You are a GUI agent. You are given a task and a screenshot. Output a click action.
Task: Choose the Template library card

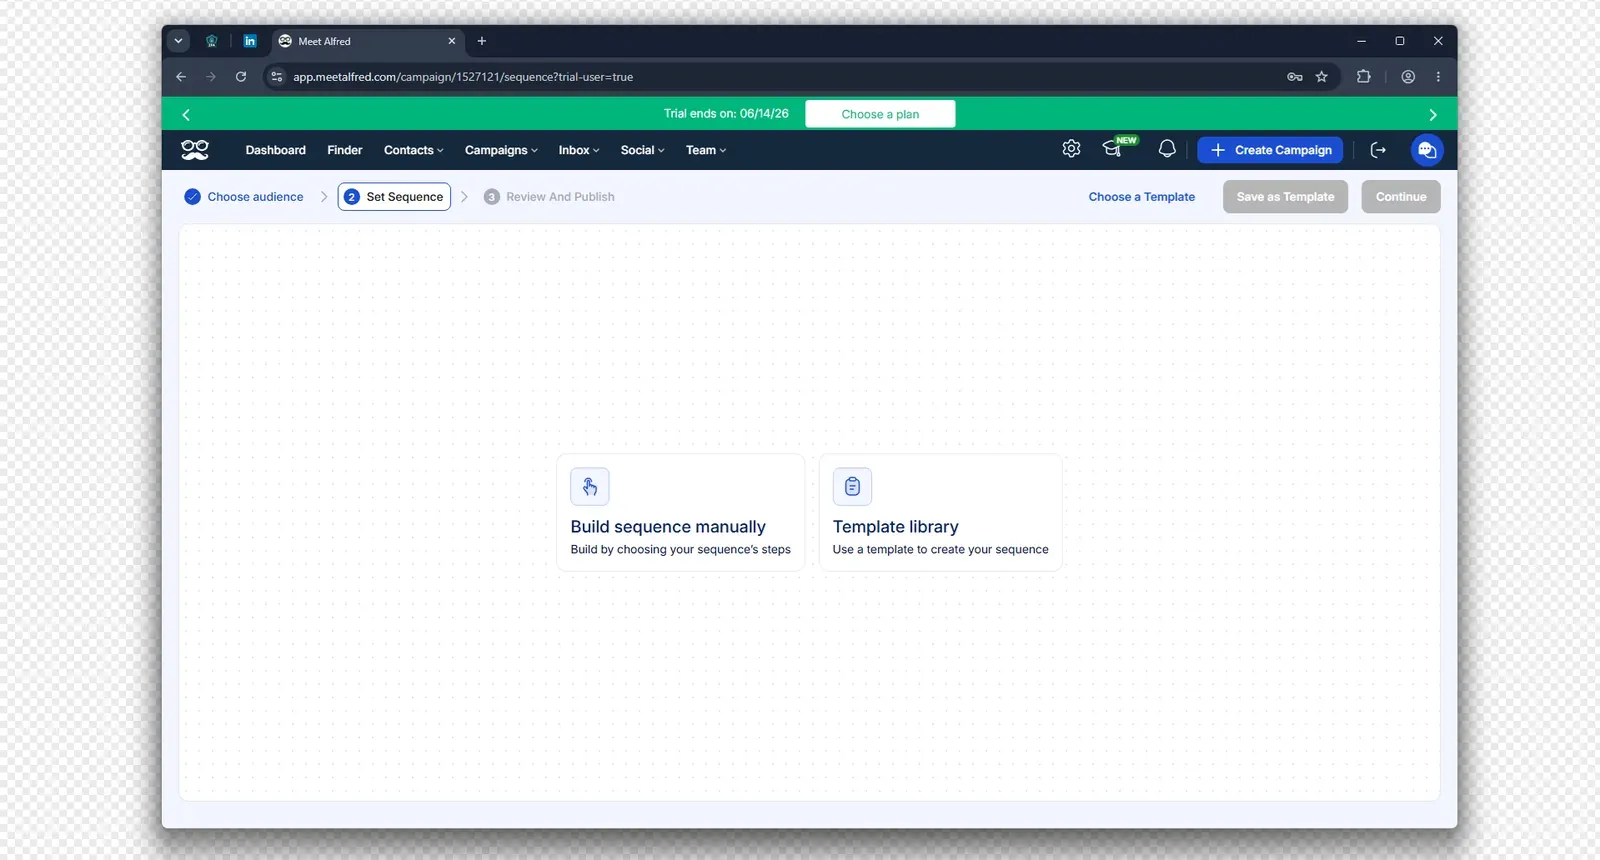pos(941,513)
